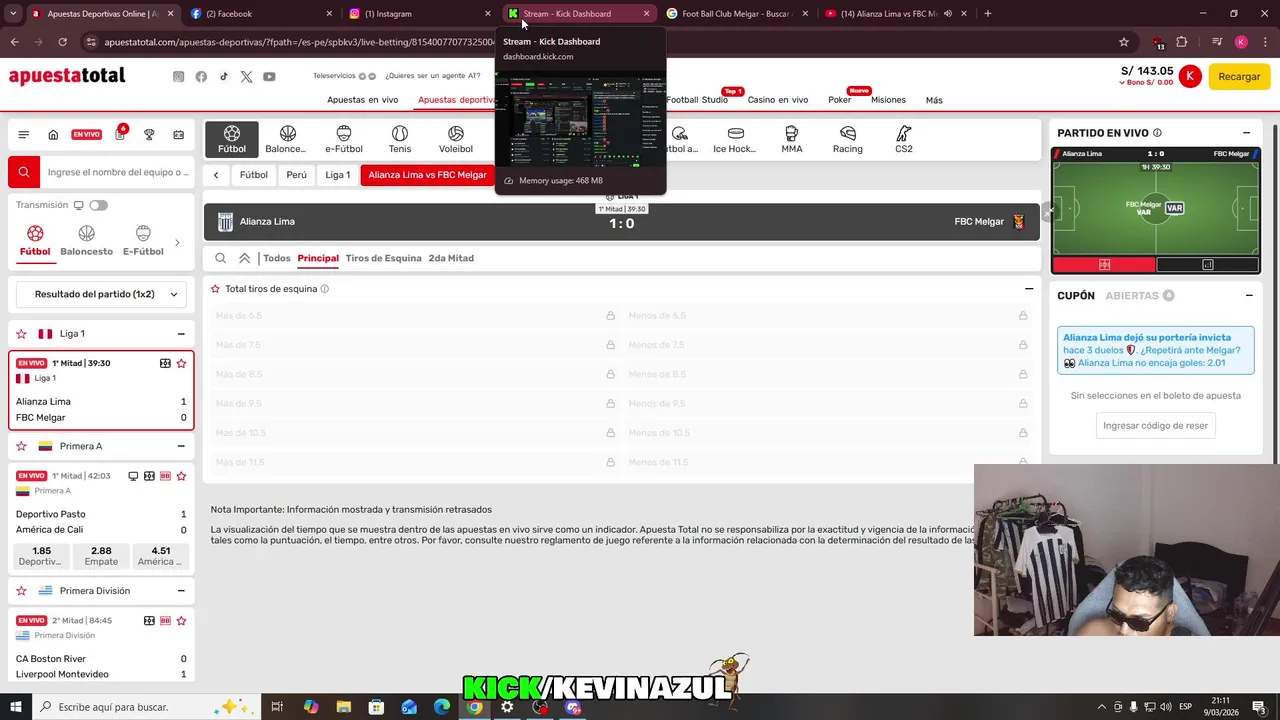This screenshot has width=1280, height=720.
Task: Open live stream icon on Deportivo Pasto match
Action: [133, 476]
